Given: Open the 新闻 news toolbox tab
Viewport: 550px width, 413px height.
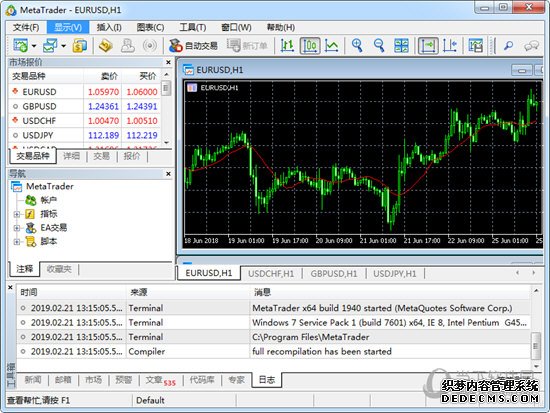Looking at the screenshot, I should pos(33,380).
